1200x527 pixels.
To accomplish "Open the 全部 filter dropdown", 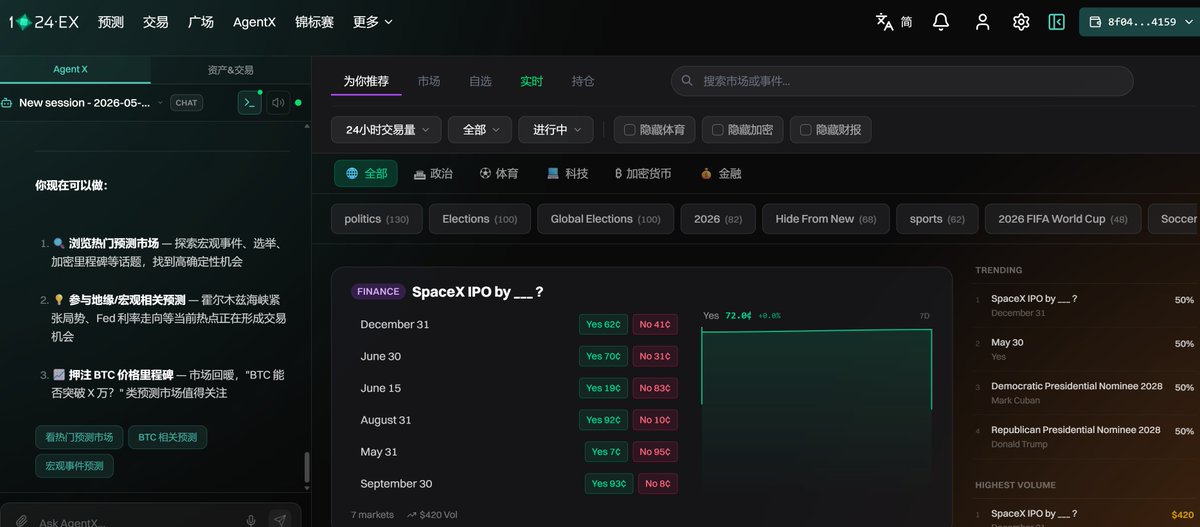I will (480, 130).
